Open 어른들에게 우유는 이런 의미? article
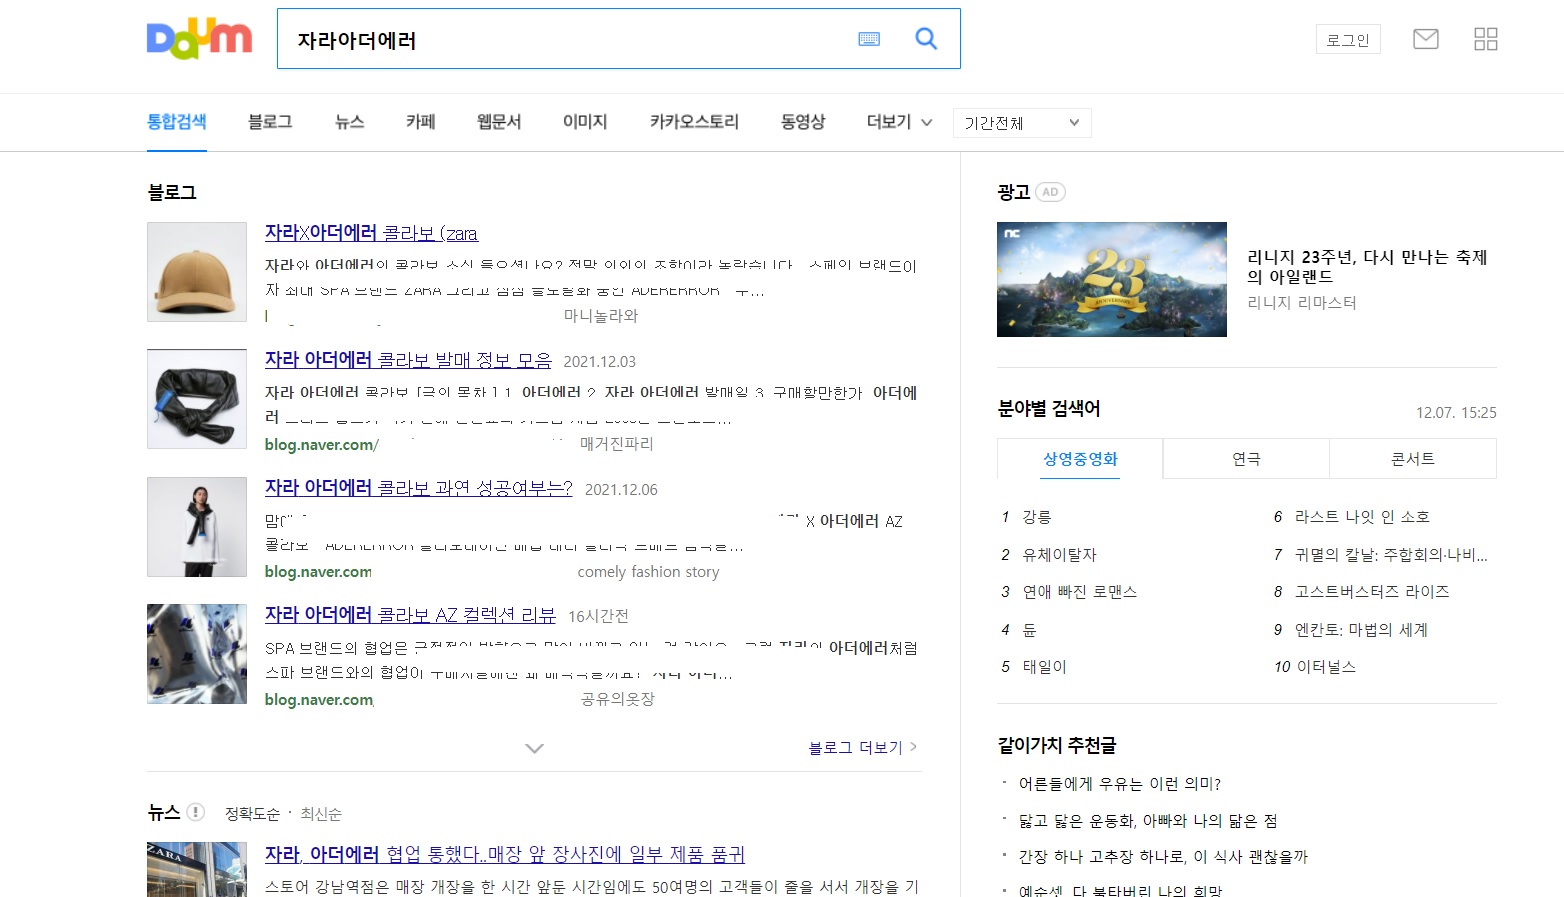 [x=1120, y=784]
